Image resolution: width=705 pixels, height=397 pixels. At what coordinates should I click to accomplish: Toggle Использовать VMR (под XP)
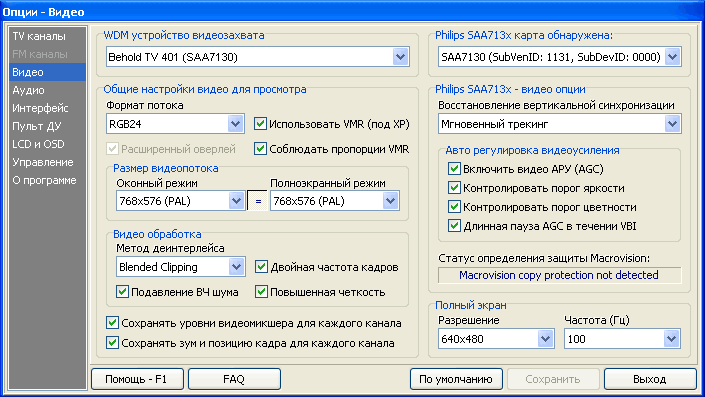[332, 124]
